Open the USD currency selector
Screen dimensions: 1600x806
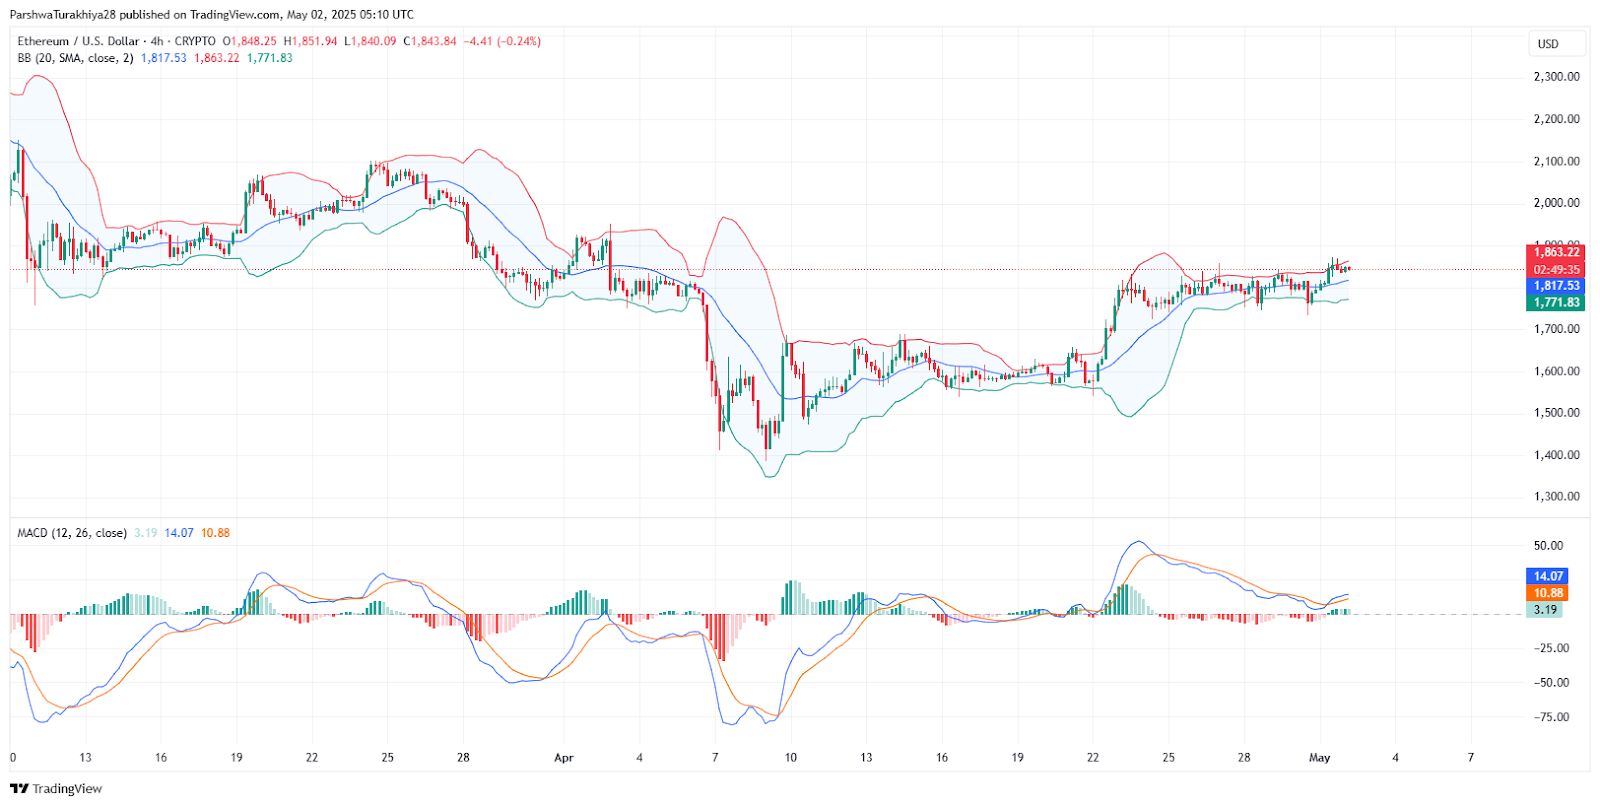[1557, 44]
